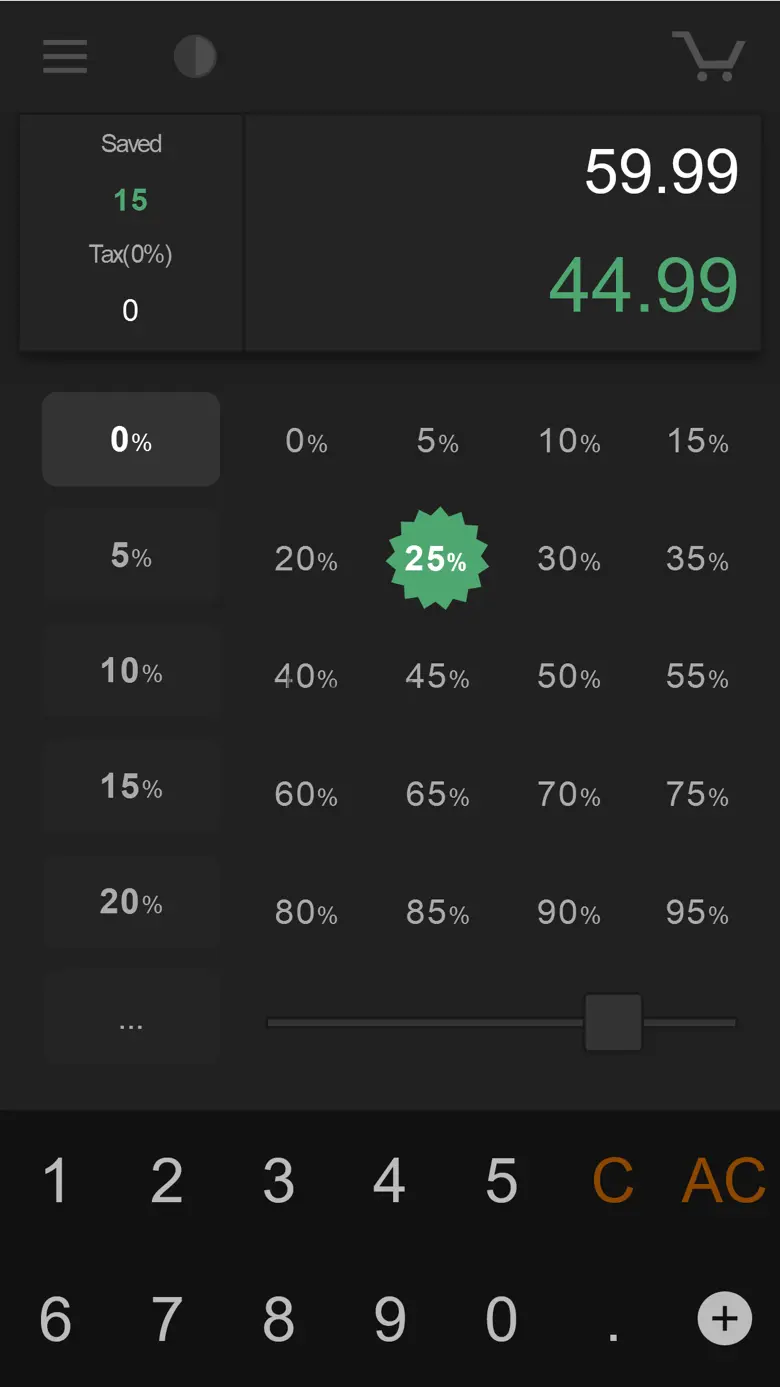Click the original price 59.99 field
The image size is (780, 1387).
[x=661, y=172]
